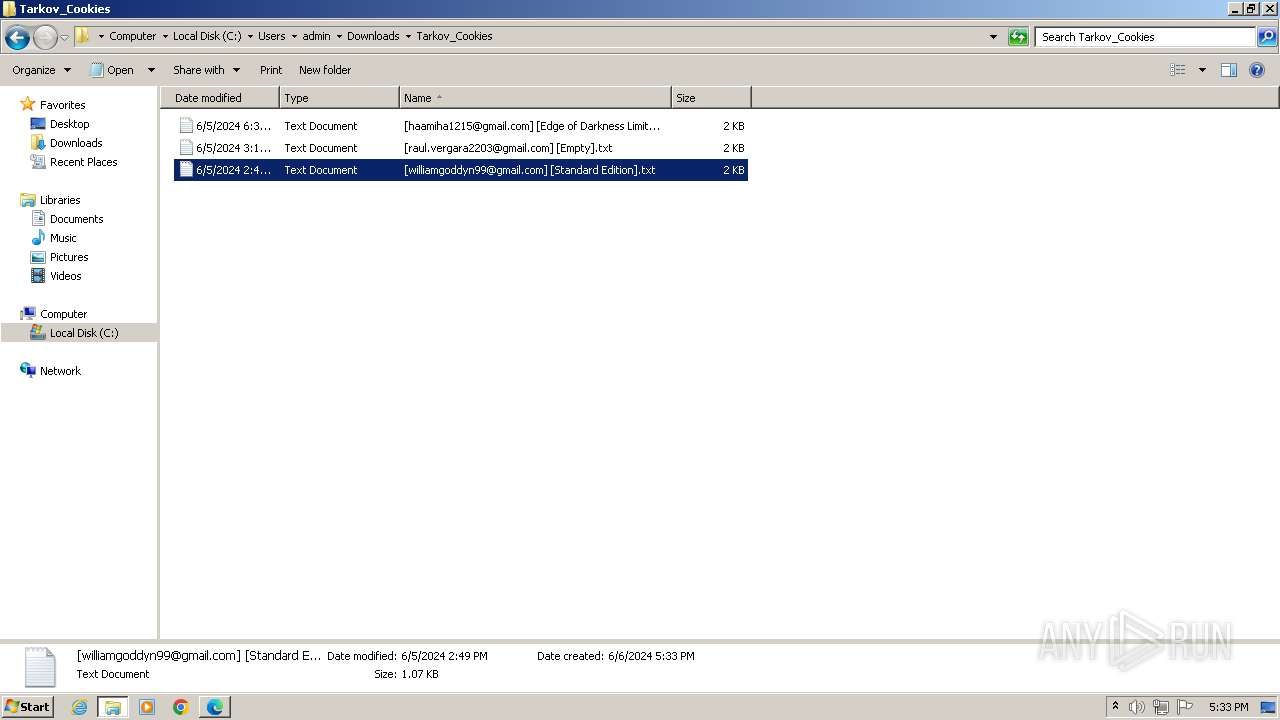Focus the Search Tarkov_Cookies field
The image size is (1280, 720).
[x=1146, y=37]
